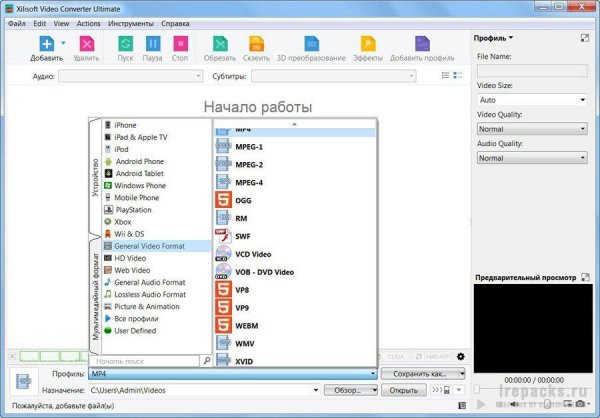Select the RM format entry
This screenshot has height=418, width=600.
[x=295, y=218]
